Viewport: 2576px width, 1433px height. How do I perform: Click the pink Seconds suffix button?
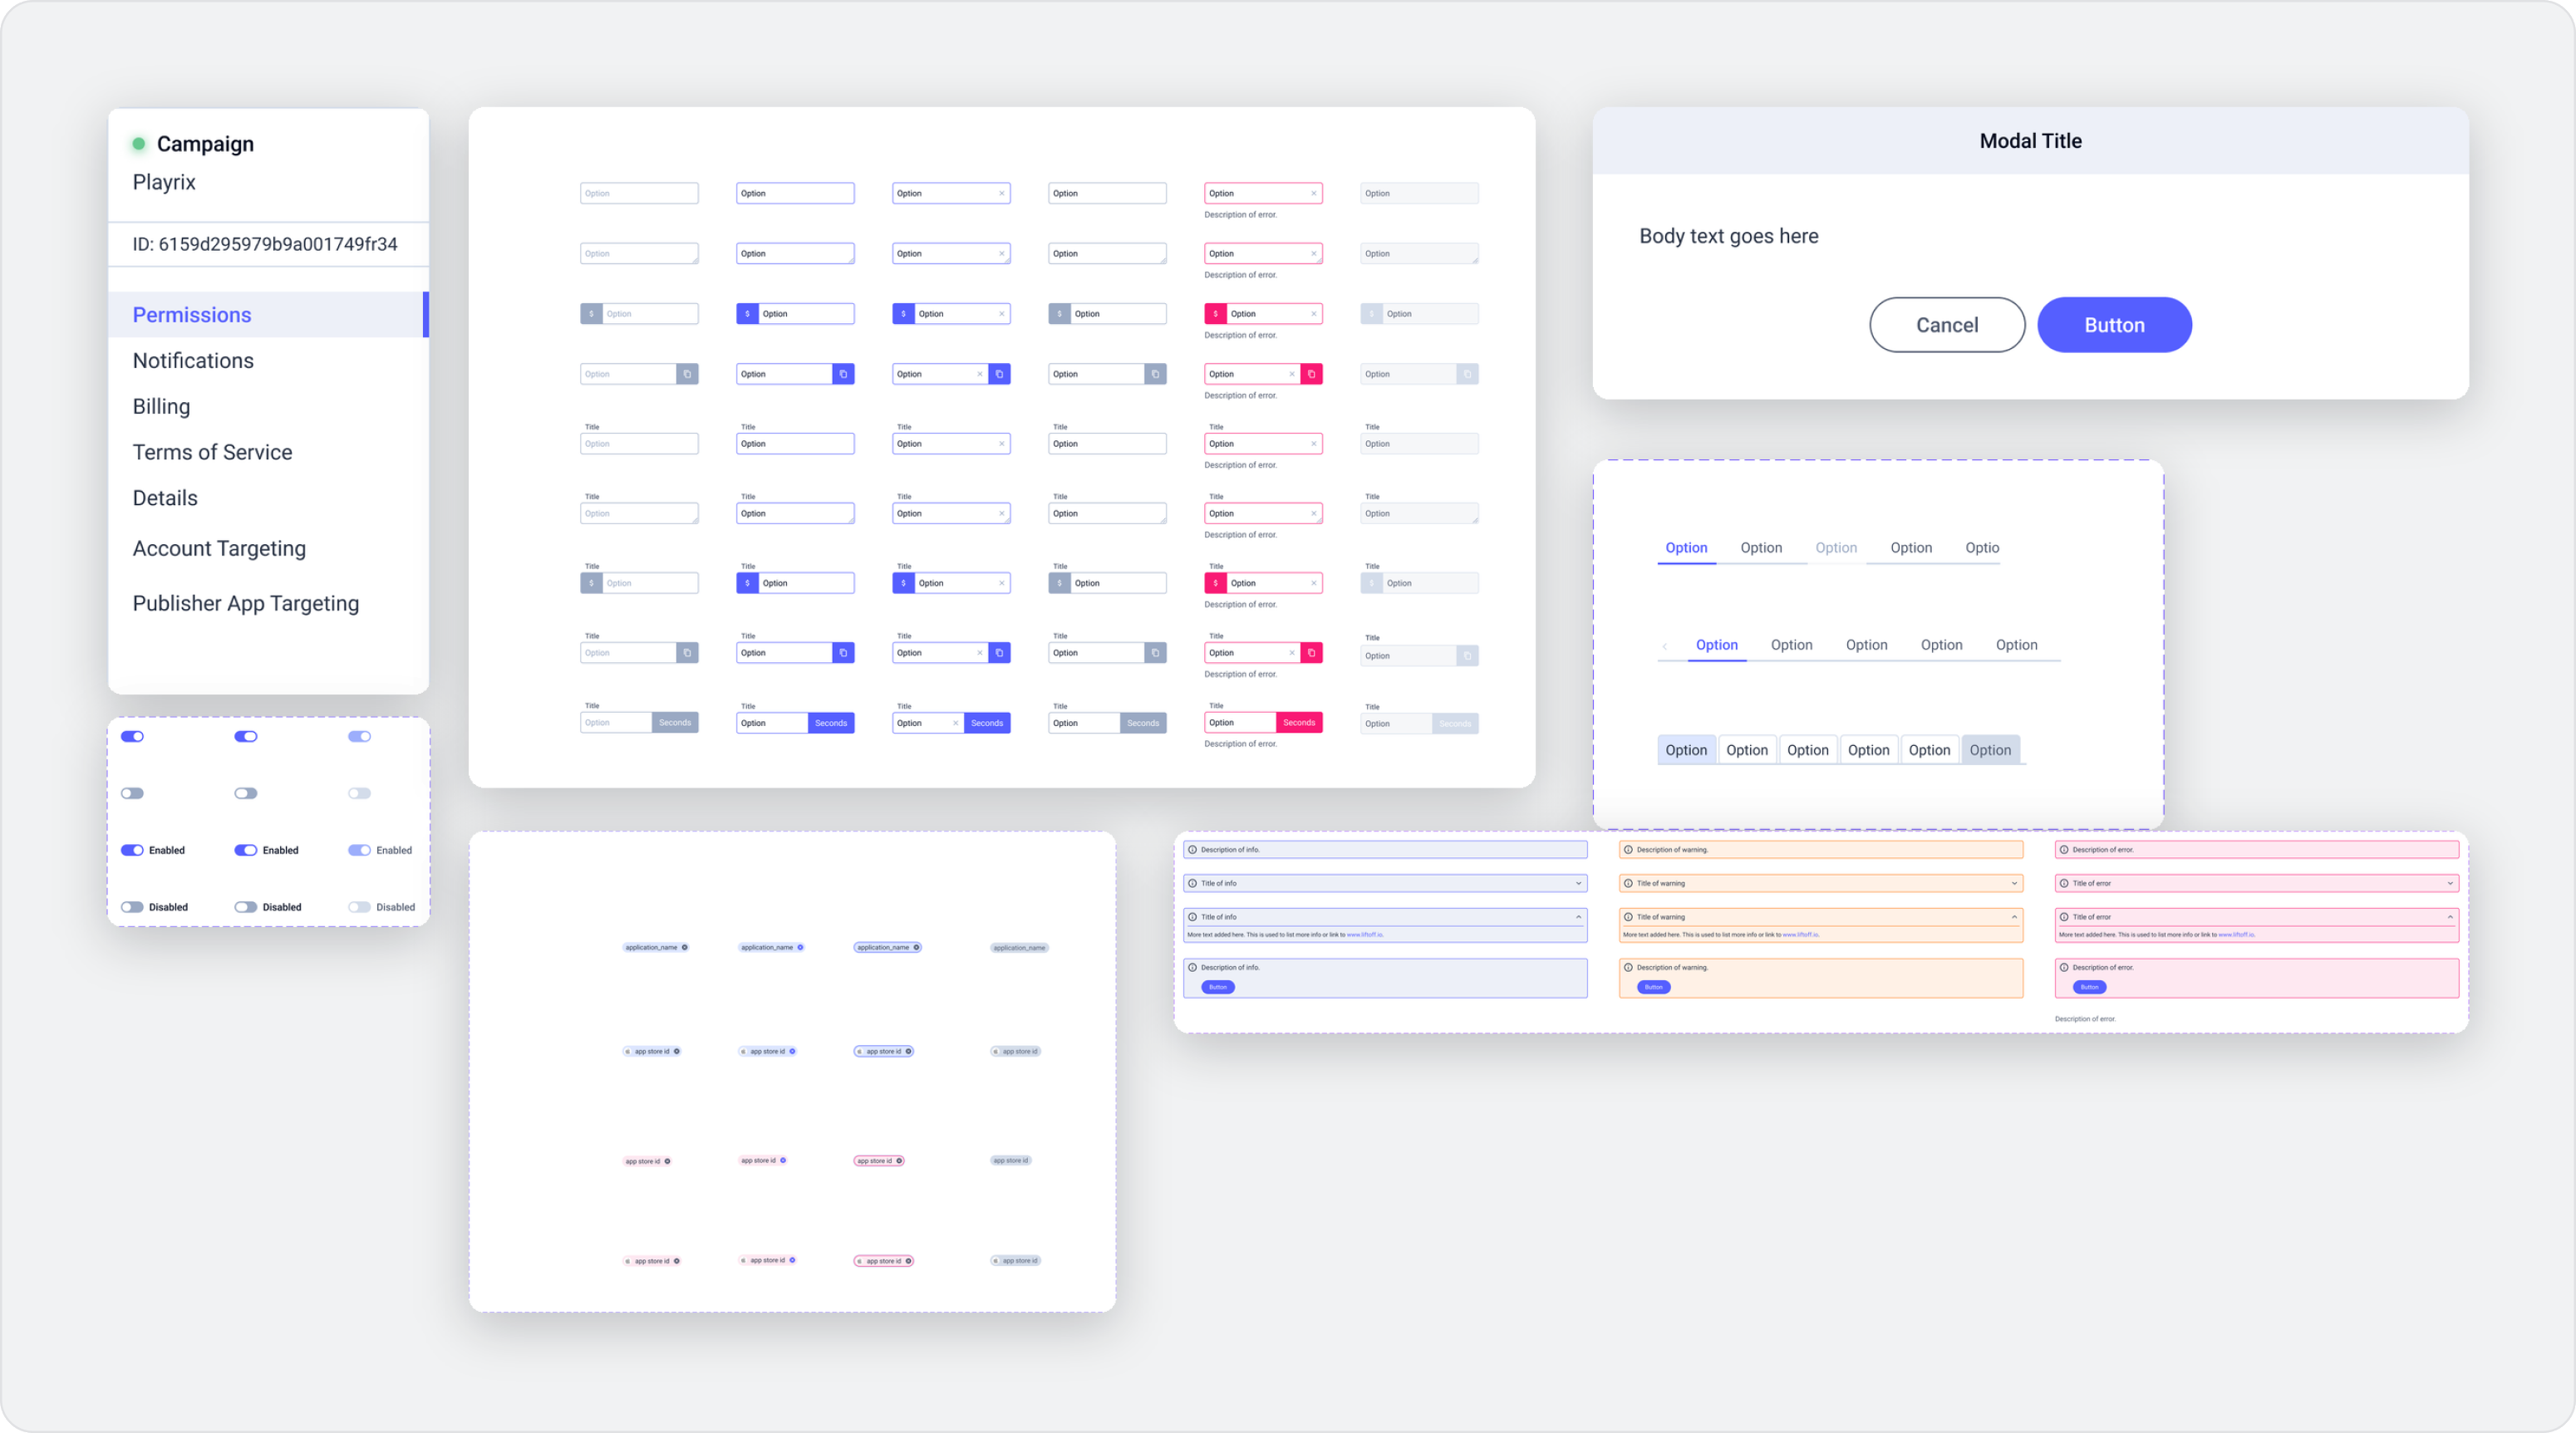(x=1299, y=723)
